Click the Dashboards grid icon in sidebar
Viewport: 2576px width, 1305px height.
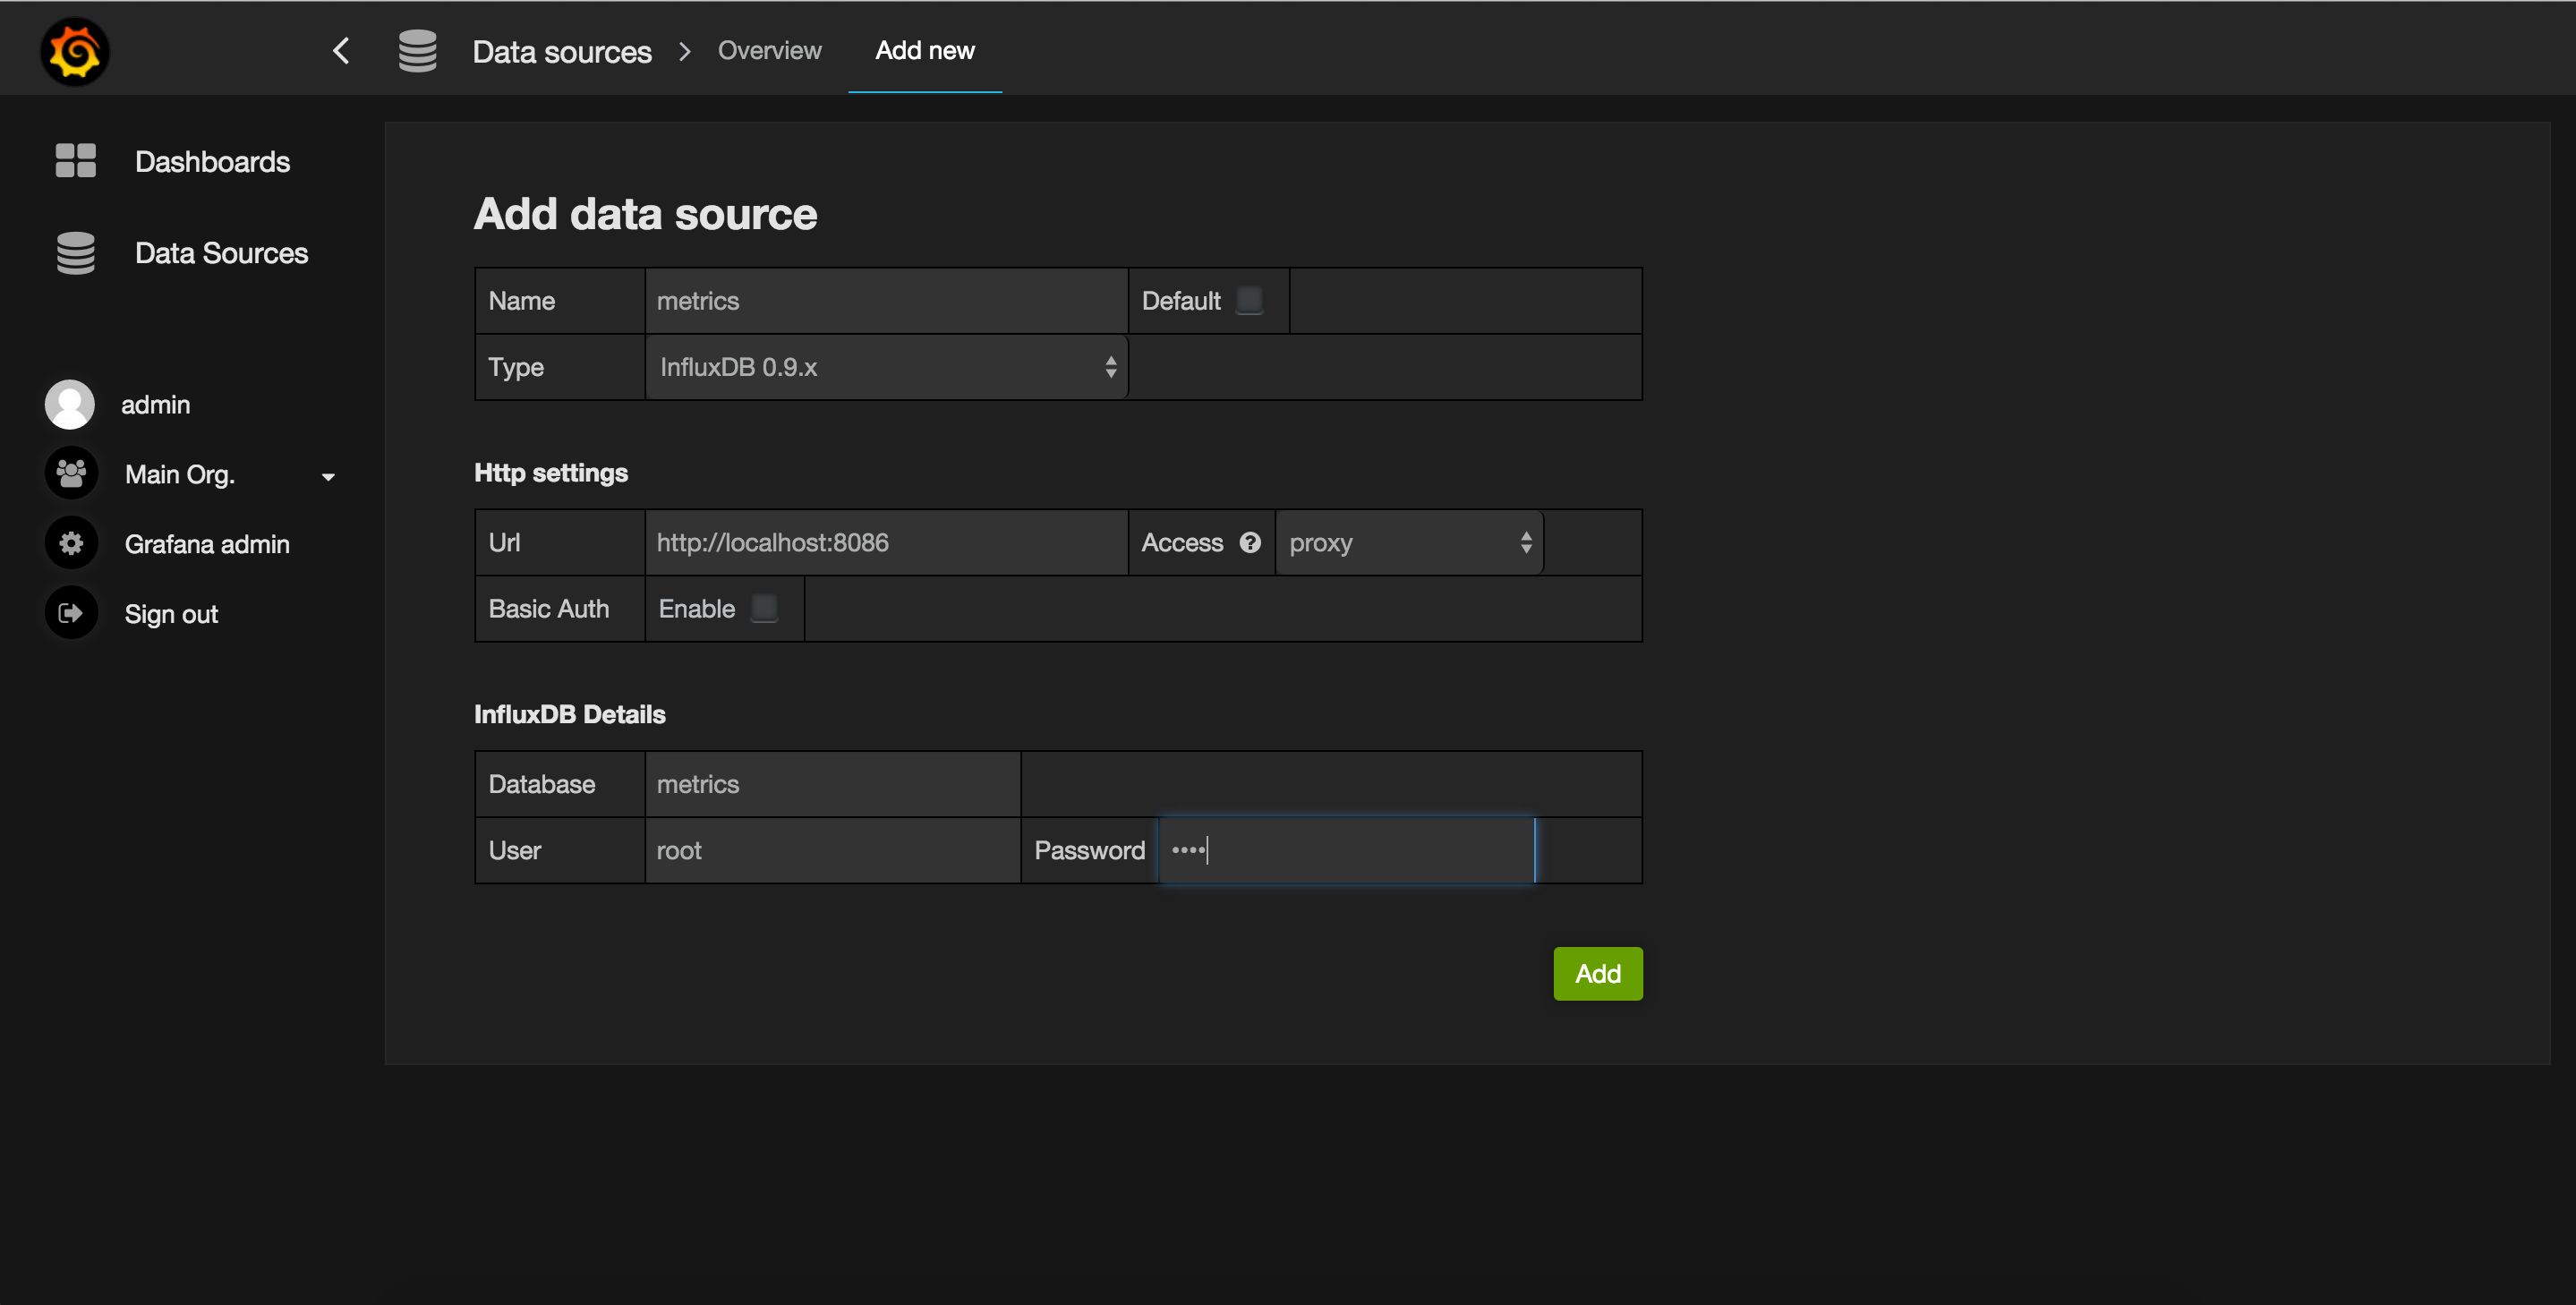click(75, 161)
